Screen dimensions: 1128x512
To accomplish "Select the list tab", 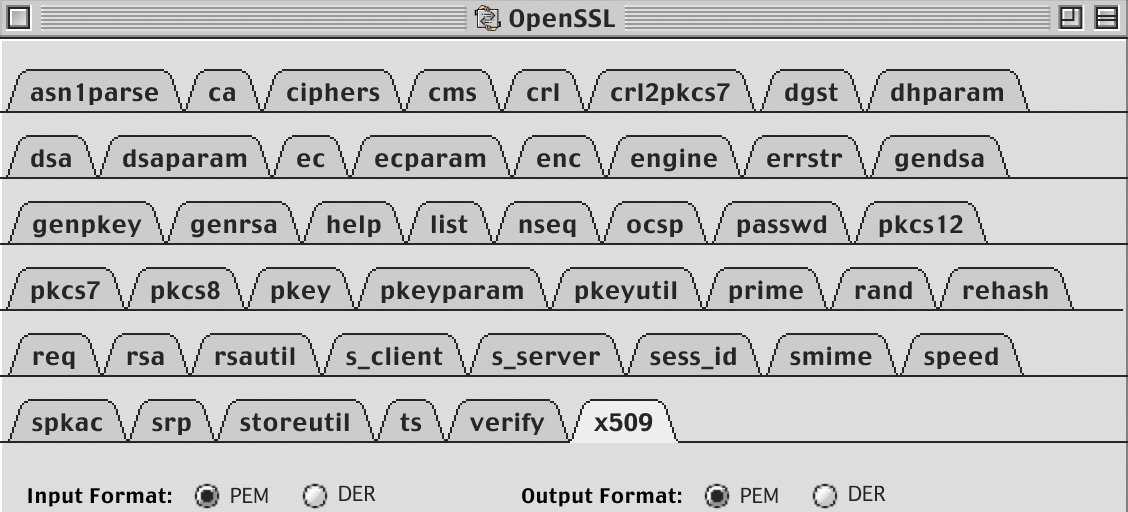I will click(449, 224).
